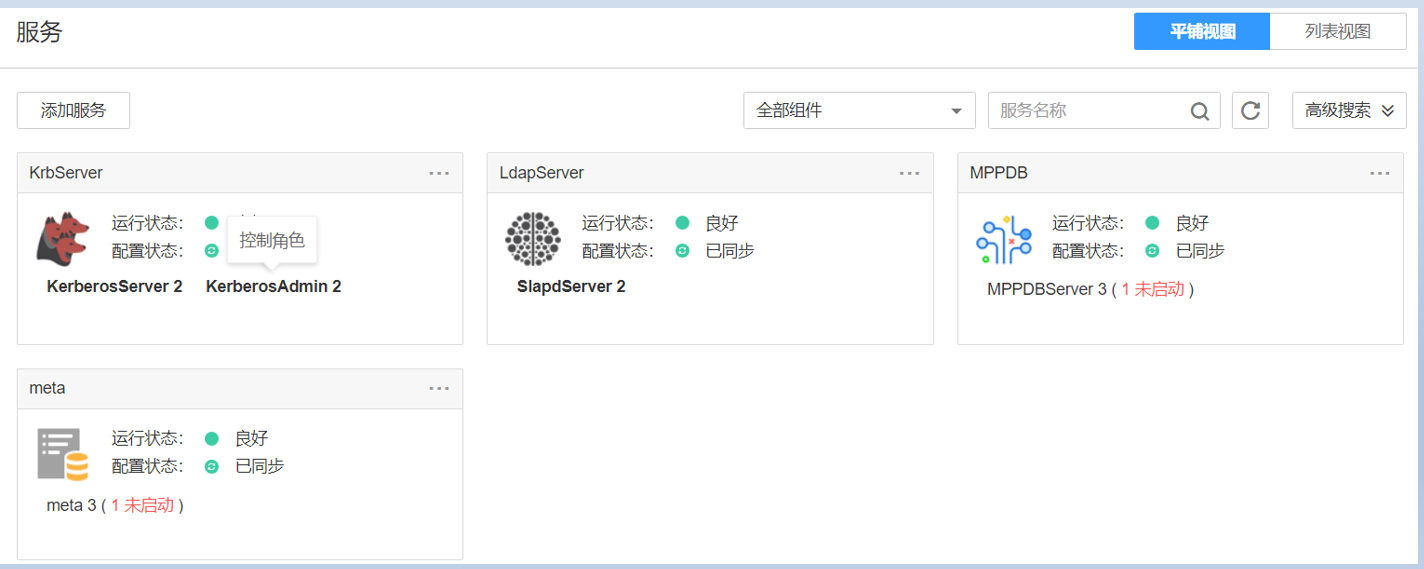
Task: Click the 控制角色 tooltip
Action: [272, 240]
